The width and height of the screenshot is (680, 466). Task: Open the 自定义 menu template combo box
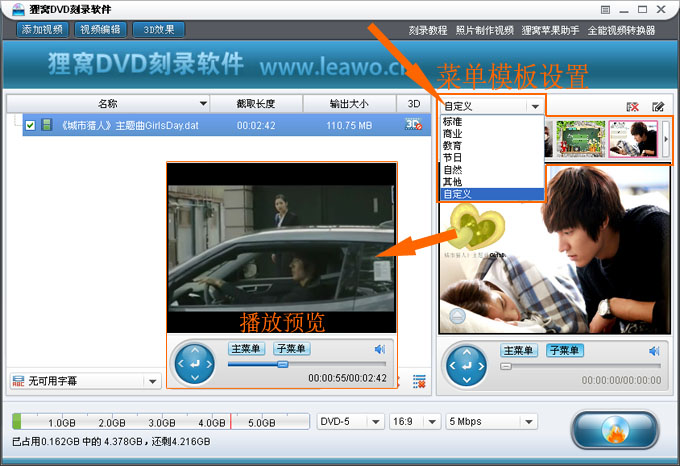[491, 106]
